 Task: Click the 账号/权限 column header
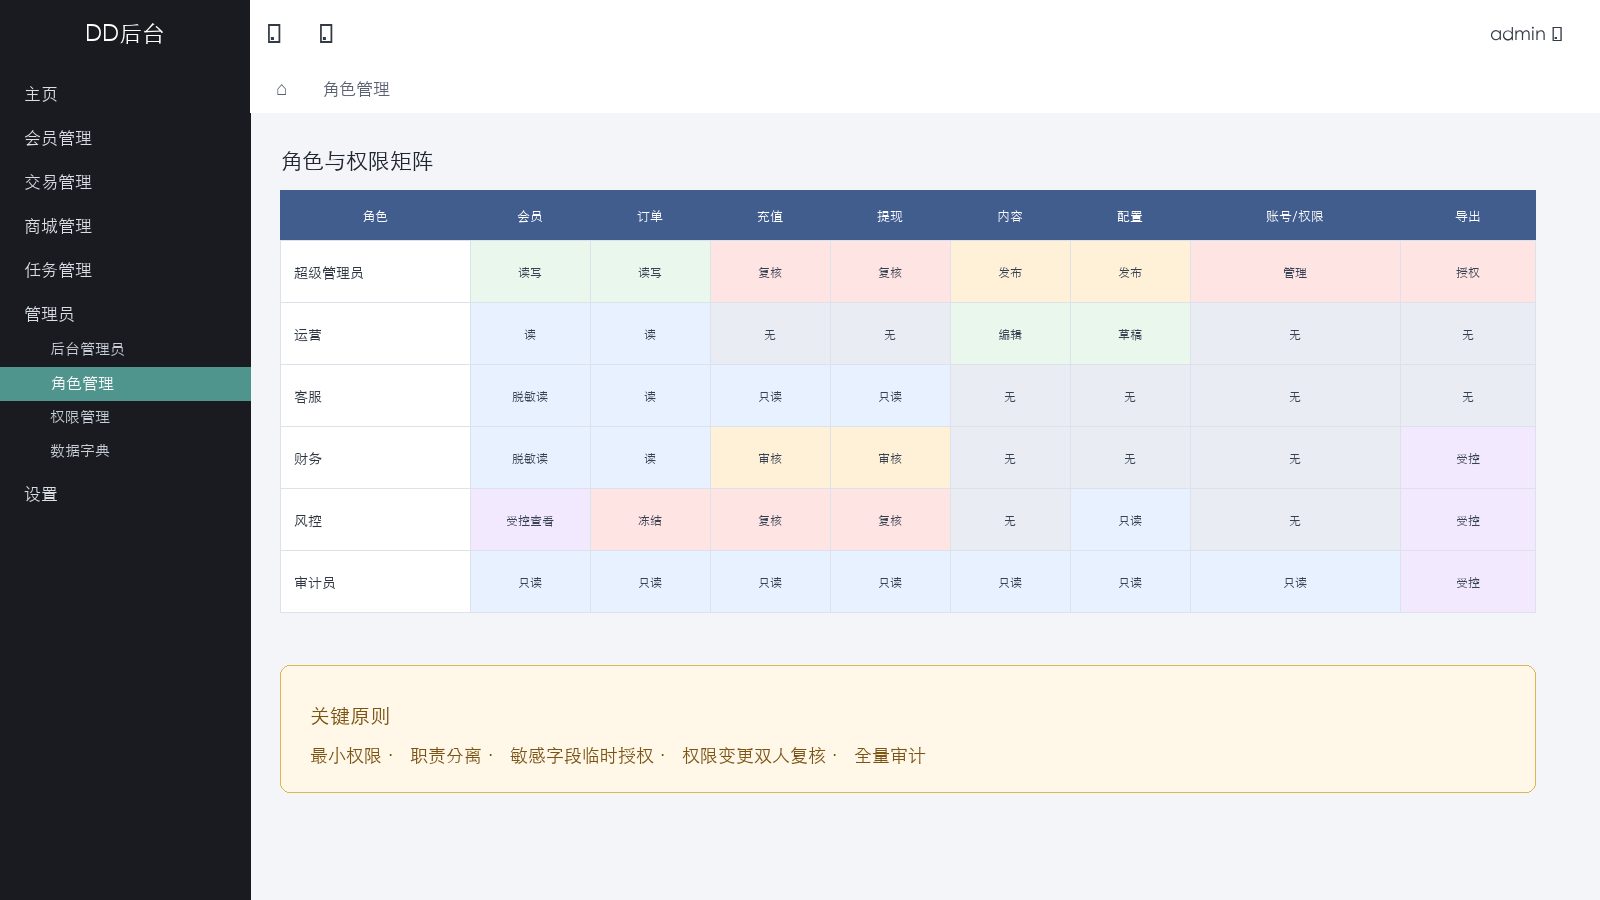1295,216
